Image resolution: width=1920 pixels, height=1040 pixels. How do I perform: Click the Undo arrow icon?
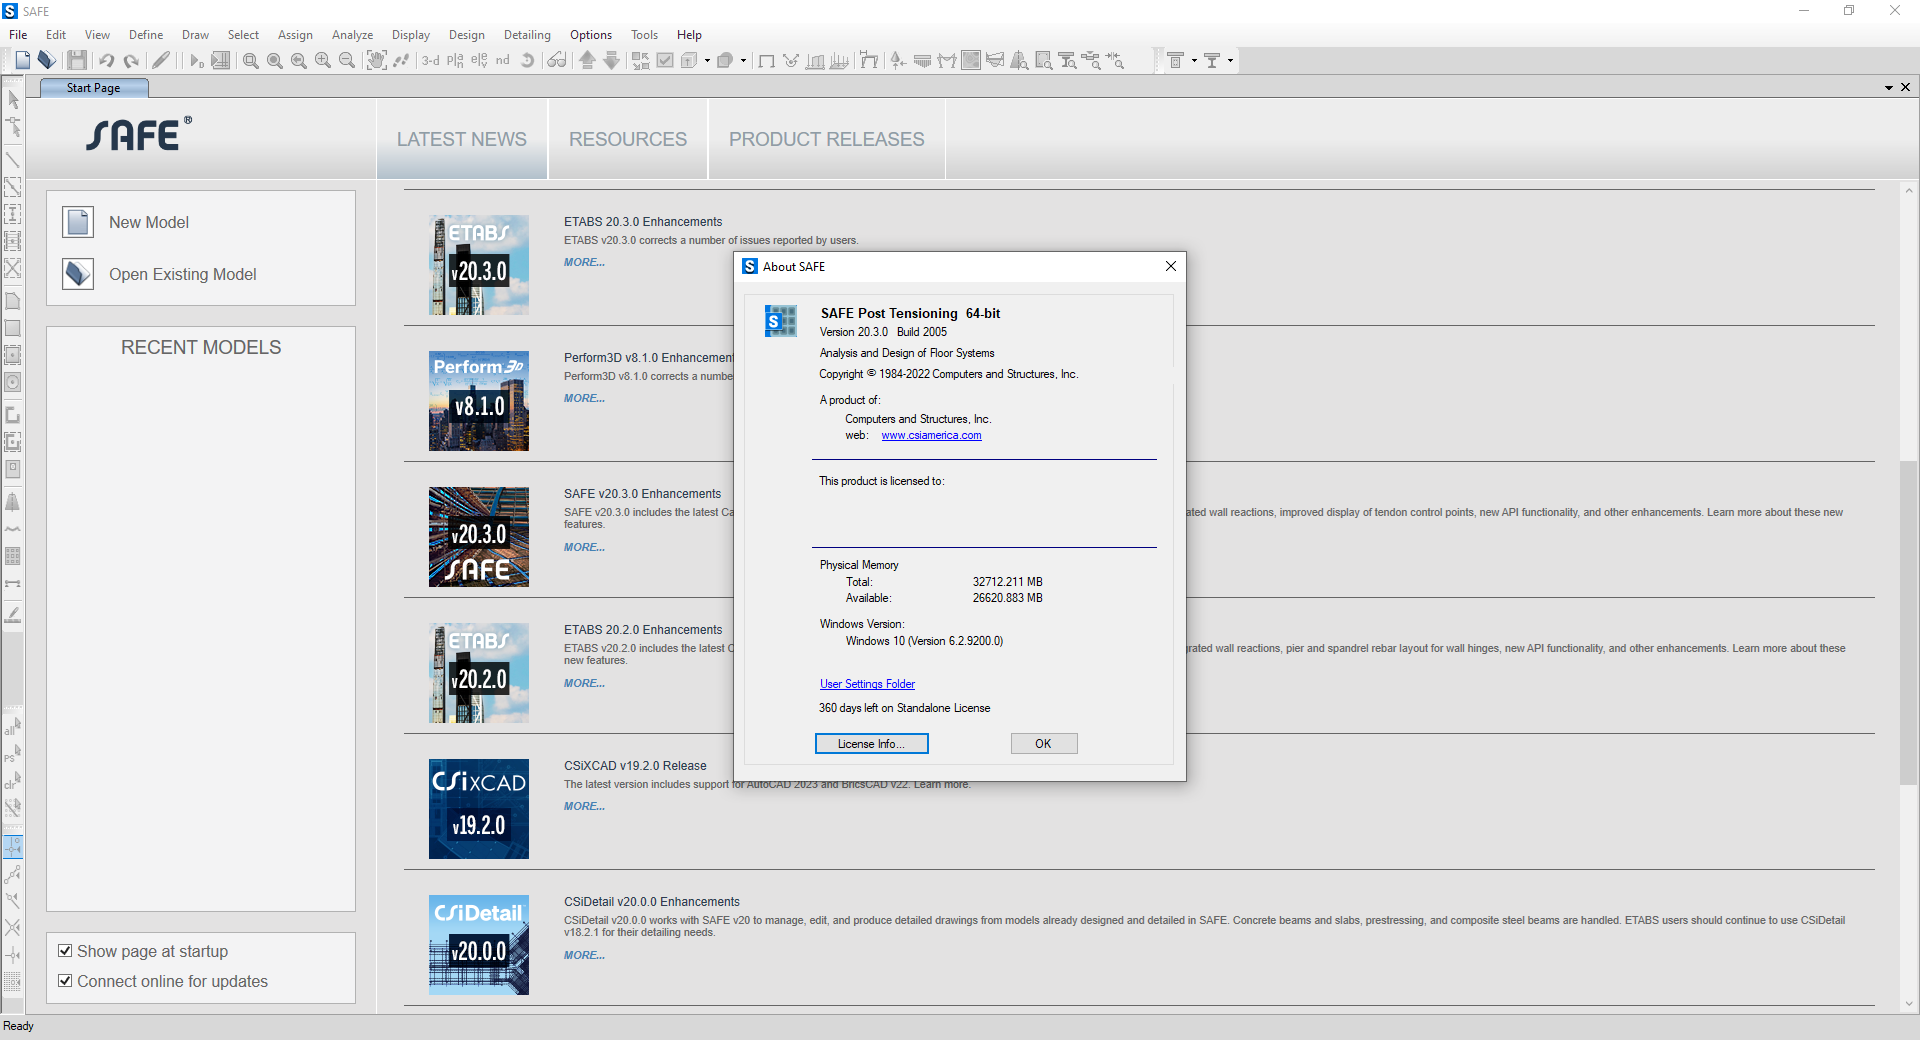[107, 61]
